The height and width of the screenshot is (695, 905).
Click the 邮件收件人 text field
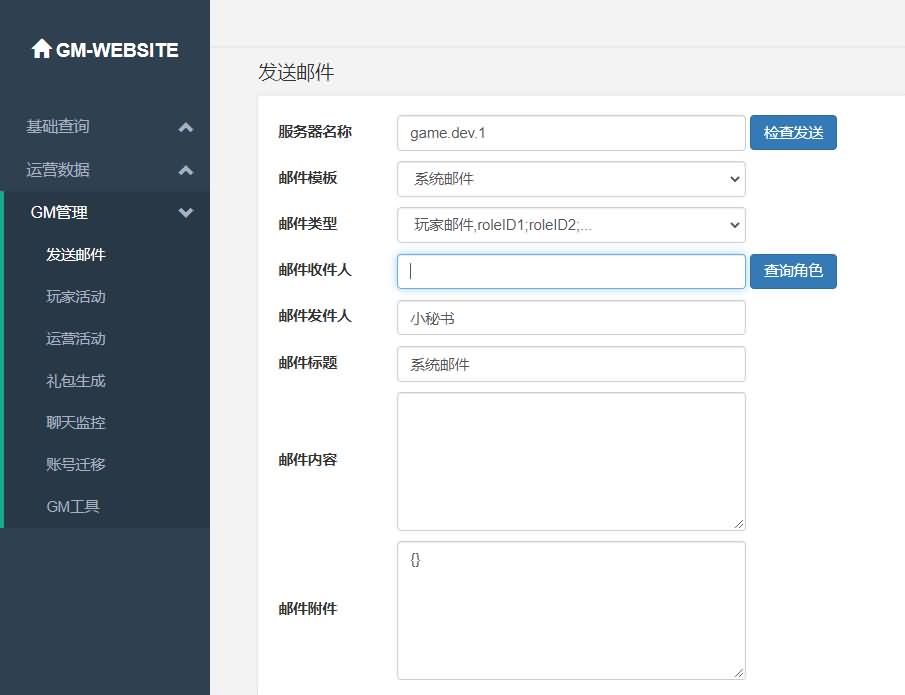pyautogui.click(x=571, y=271)
